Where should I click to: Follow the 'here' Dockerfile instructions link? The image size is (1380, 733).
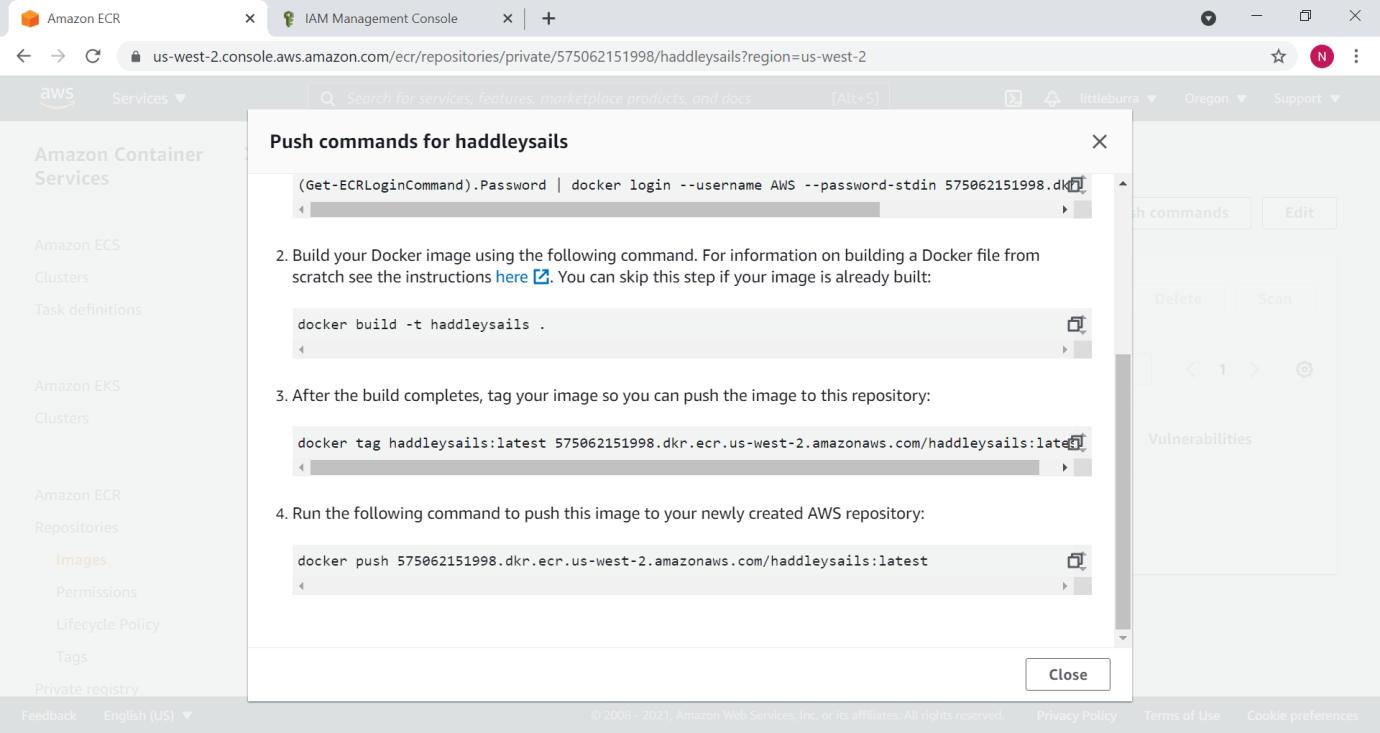[511, 277]
